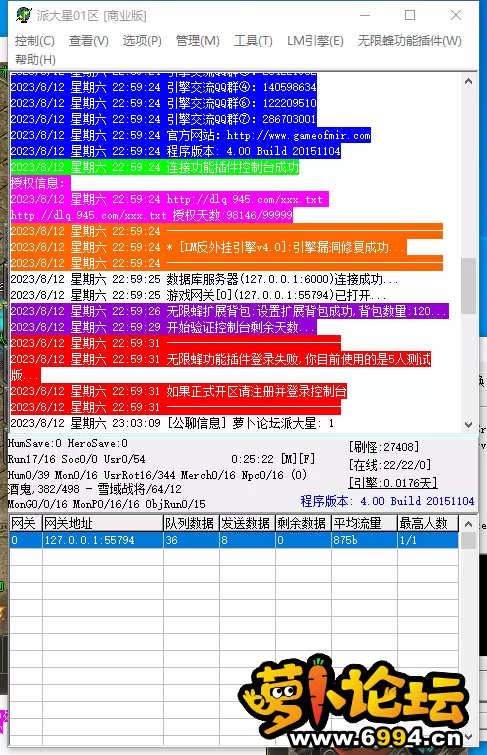Open the 选项(P) menu
Image resolution: width=487 pixels, height=755 pixels.
142,40
